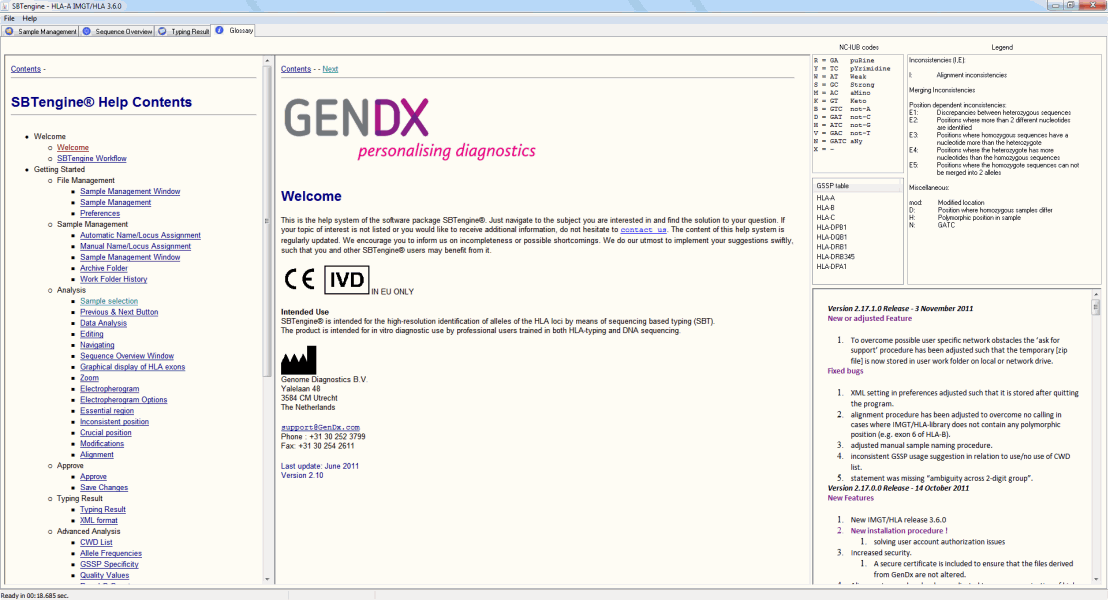The width and height of the screenshot is (1108, 600).
Task: Click the support@GenDx.com email link
Action: point(320,427)
